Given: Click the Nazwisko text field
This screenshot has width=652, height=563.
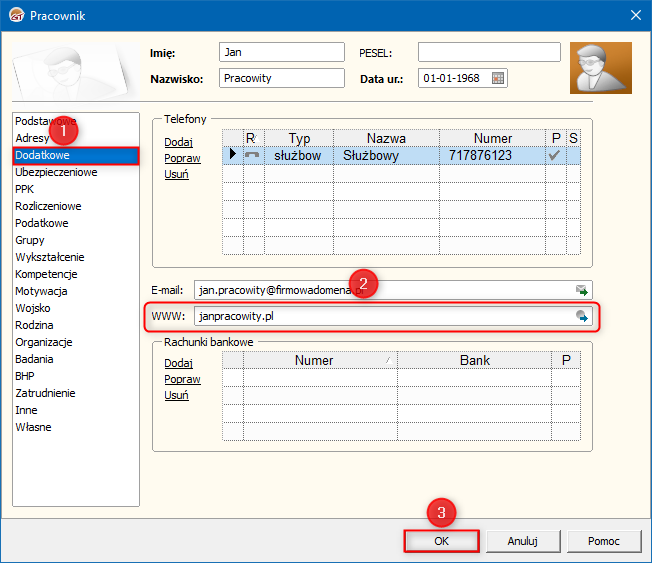Looking at the screenshot, I should coord(281,78).
